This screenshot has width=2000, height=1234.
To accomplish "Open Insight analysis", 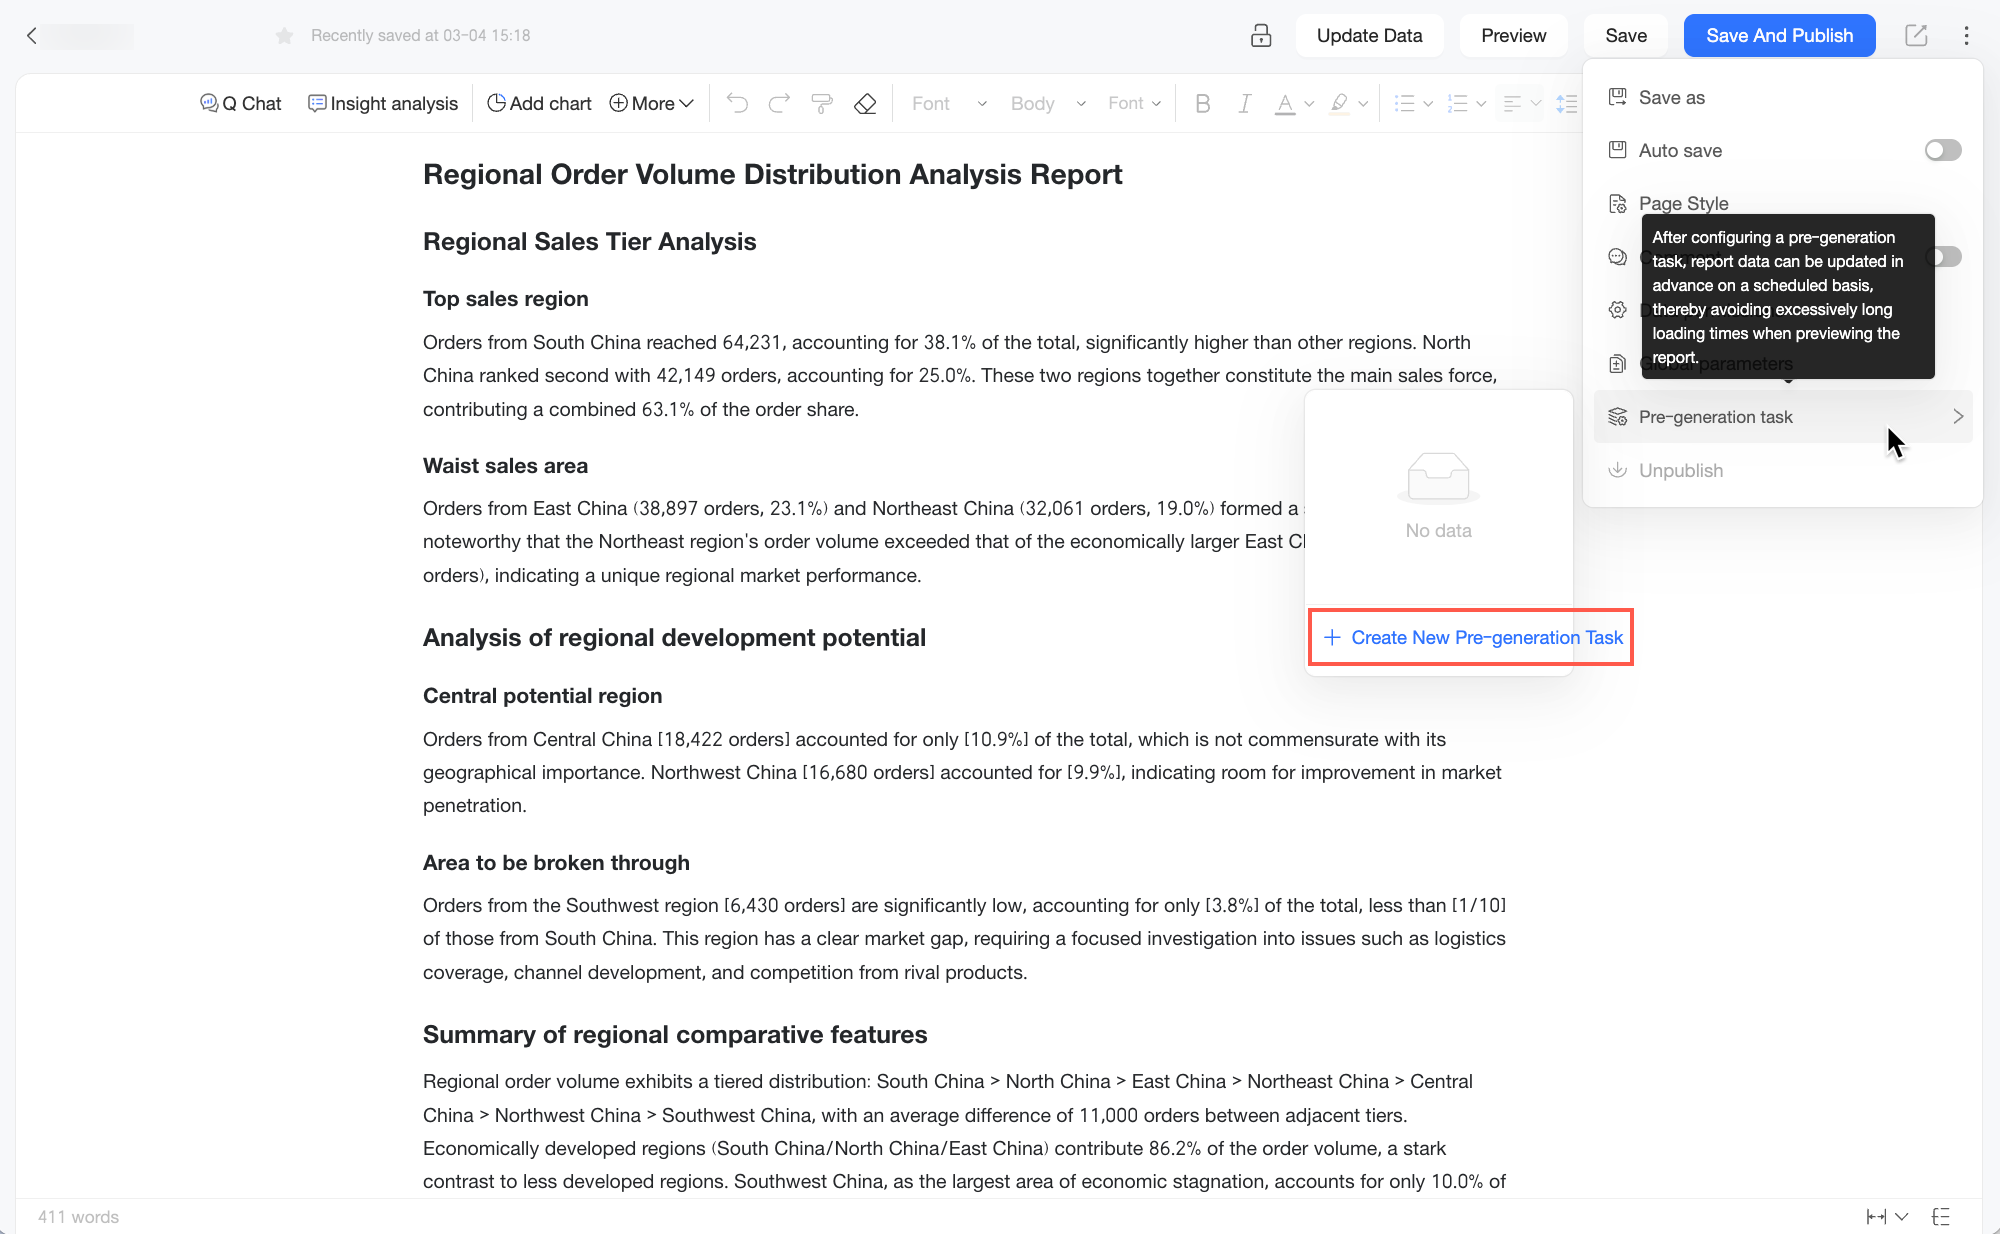I will (383, 103).
